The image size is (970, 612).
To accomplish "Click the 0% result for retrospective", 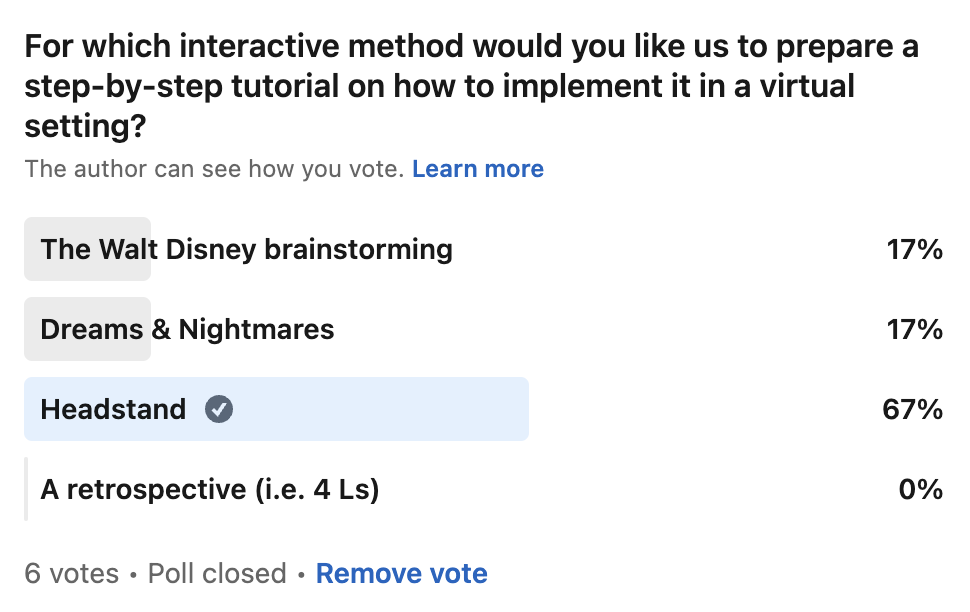I will pos(921,489).
